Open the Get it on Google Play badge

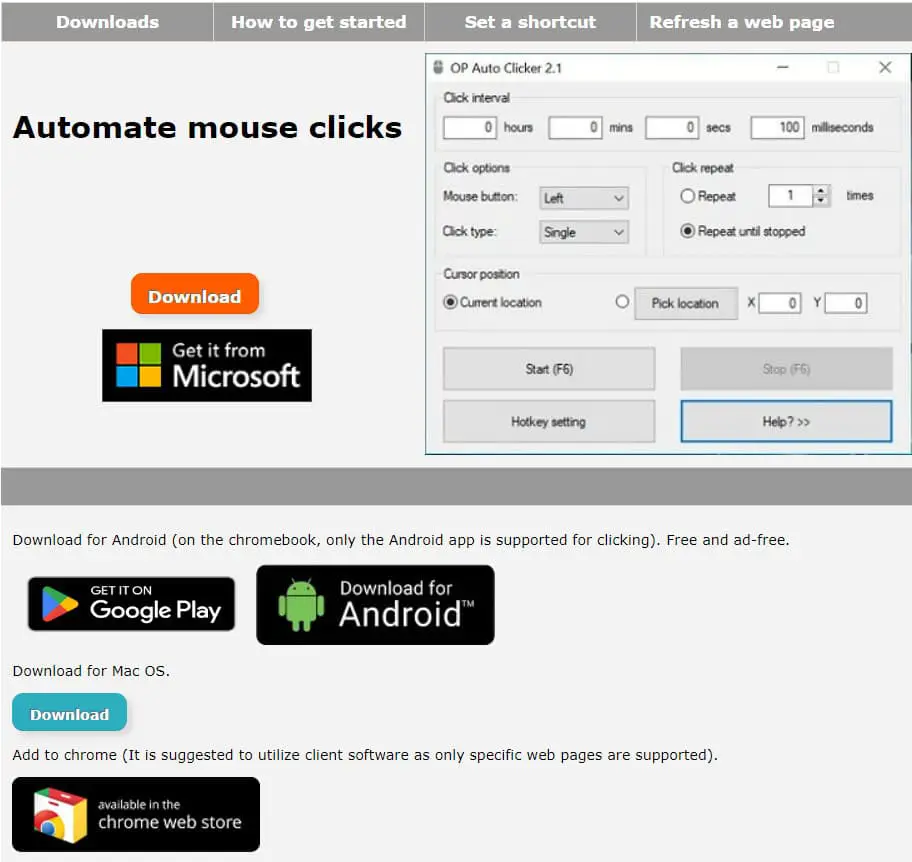131,604
